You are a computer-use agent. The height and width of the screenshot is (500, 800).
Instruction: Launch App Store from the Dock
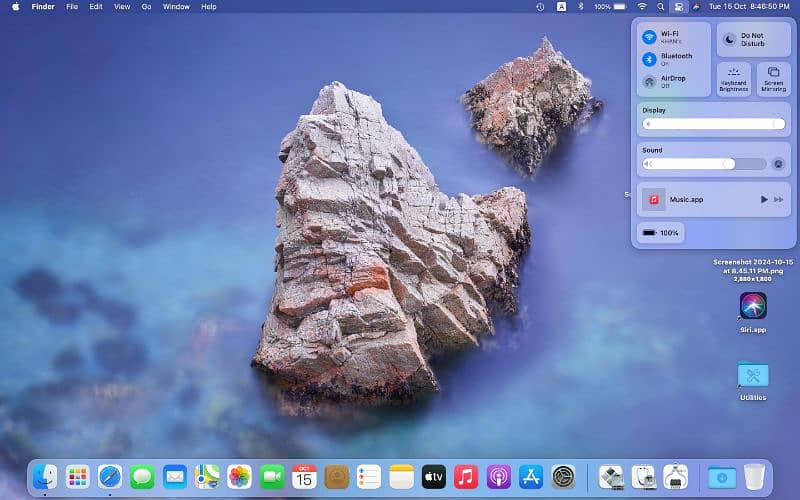[531, 477]
